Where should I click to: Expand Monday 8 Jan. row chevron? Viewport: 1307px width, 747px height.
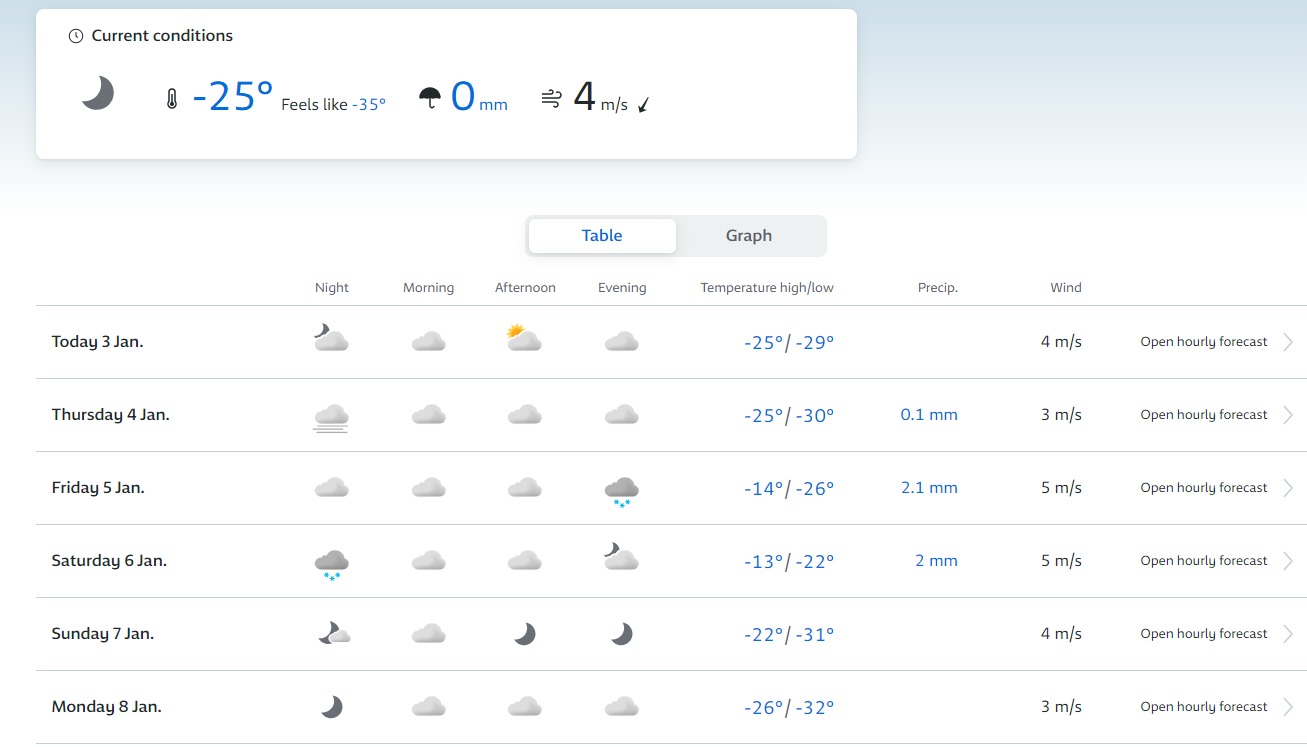tap(1288, 707)
